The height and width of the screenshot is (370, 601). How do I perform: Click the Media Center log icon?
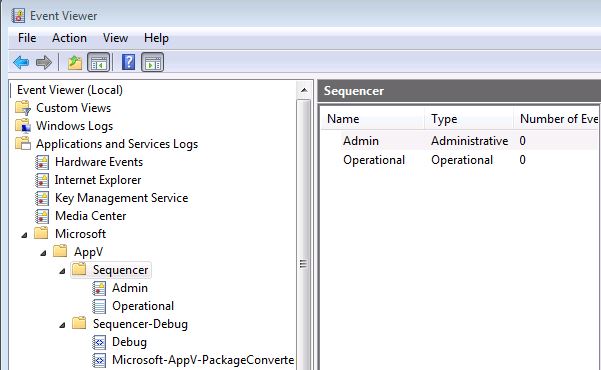tap(42, 216)
